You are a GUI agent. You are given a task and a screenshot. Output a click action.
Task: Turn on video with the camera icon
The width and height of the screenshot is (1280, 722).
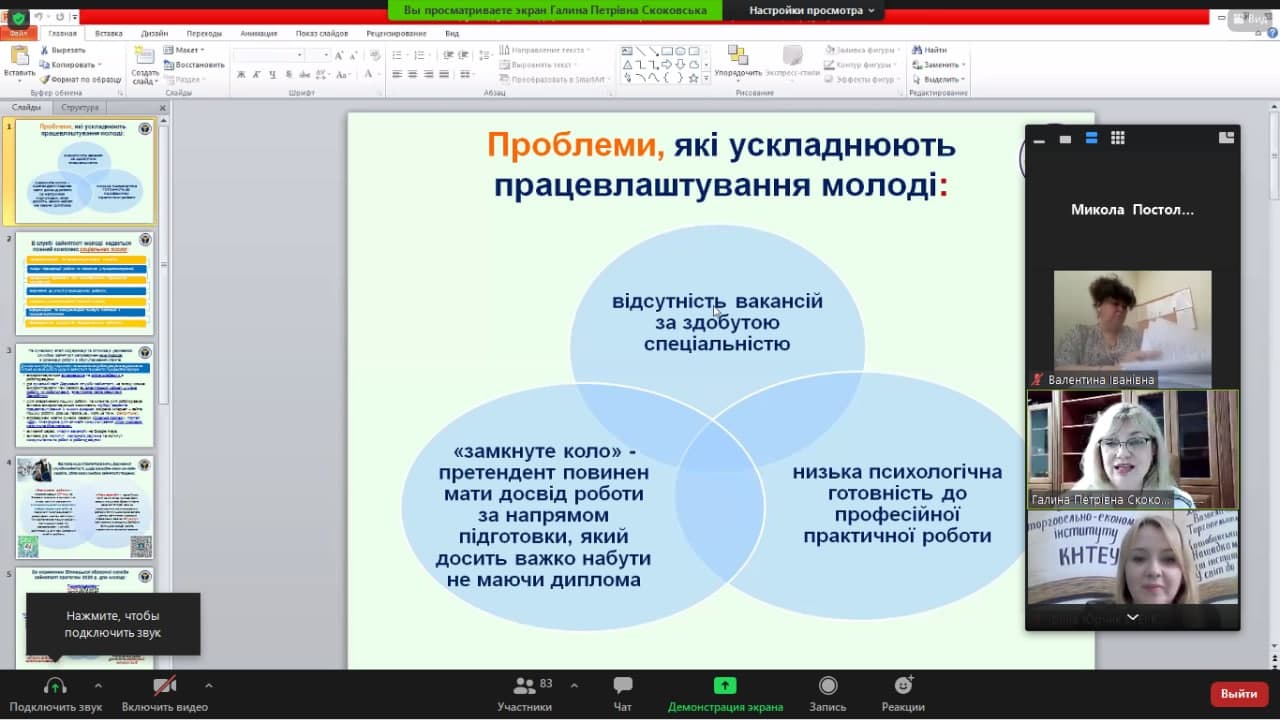pyautogui.click(x=164, y=686)
